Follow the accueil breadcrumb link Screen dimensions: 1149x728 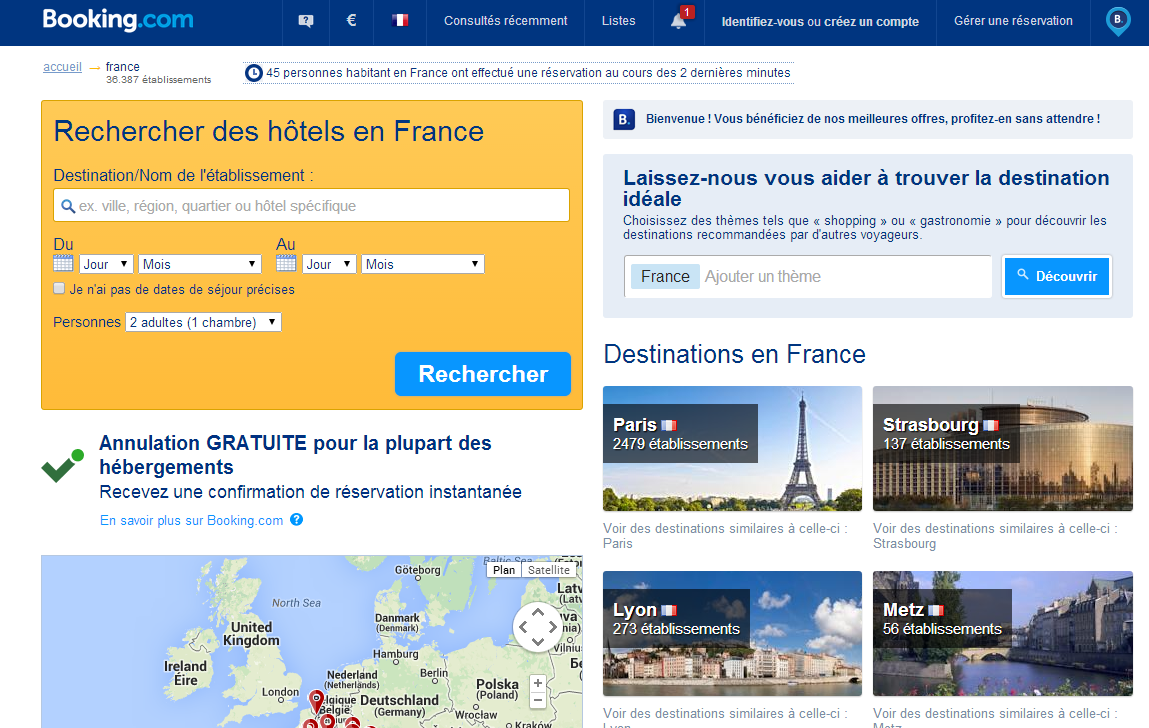point(62,67)
